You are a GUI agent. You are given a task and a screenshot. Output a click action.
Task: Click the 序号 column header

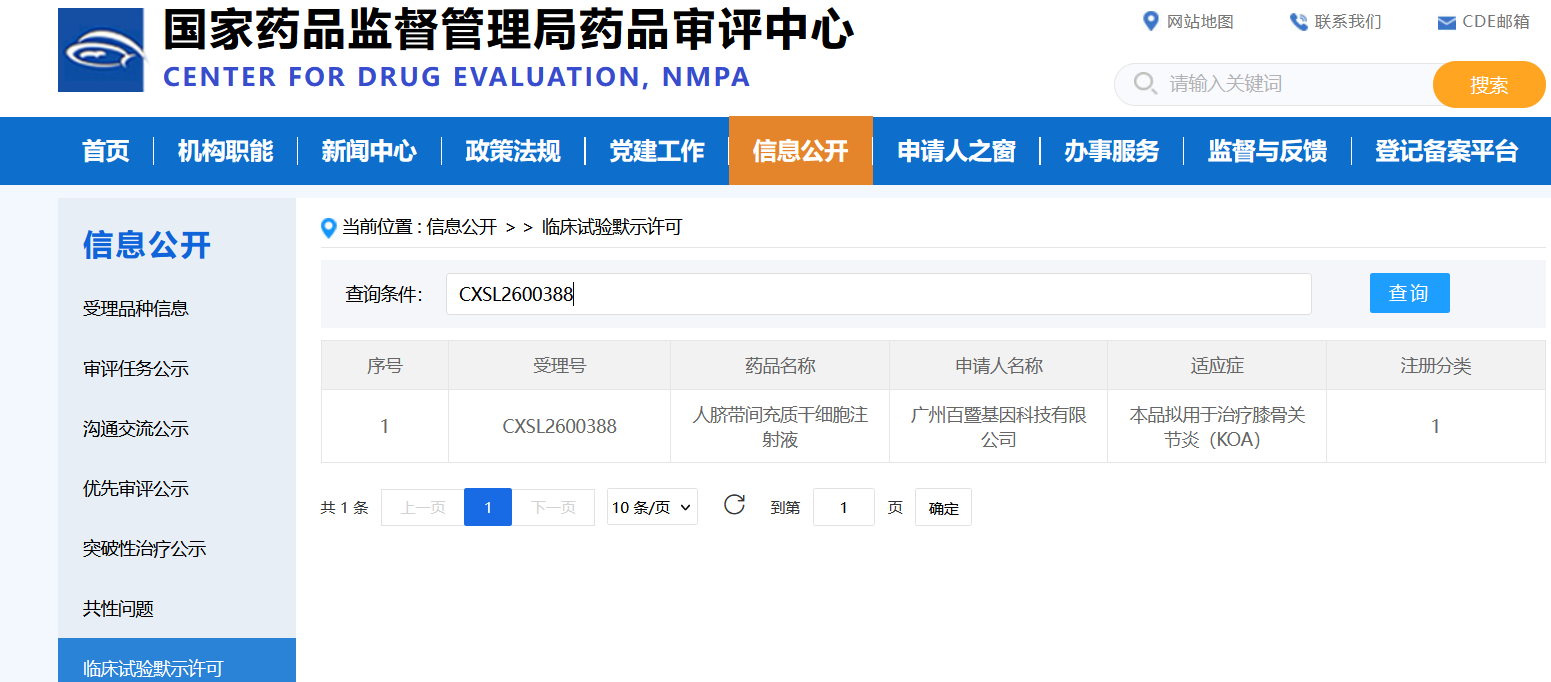[x=385, y=366]
